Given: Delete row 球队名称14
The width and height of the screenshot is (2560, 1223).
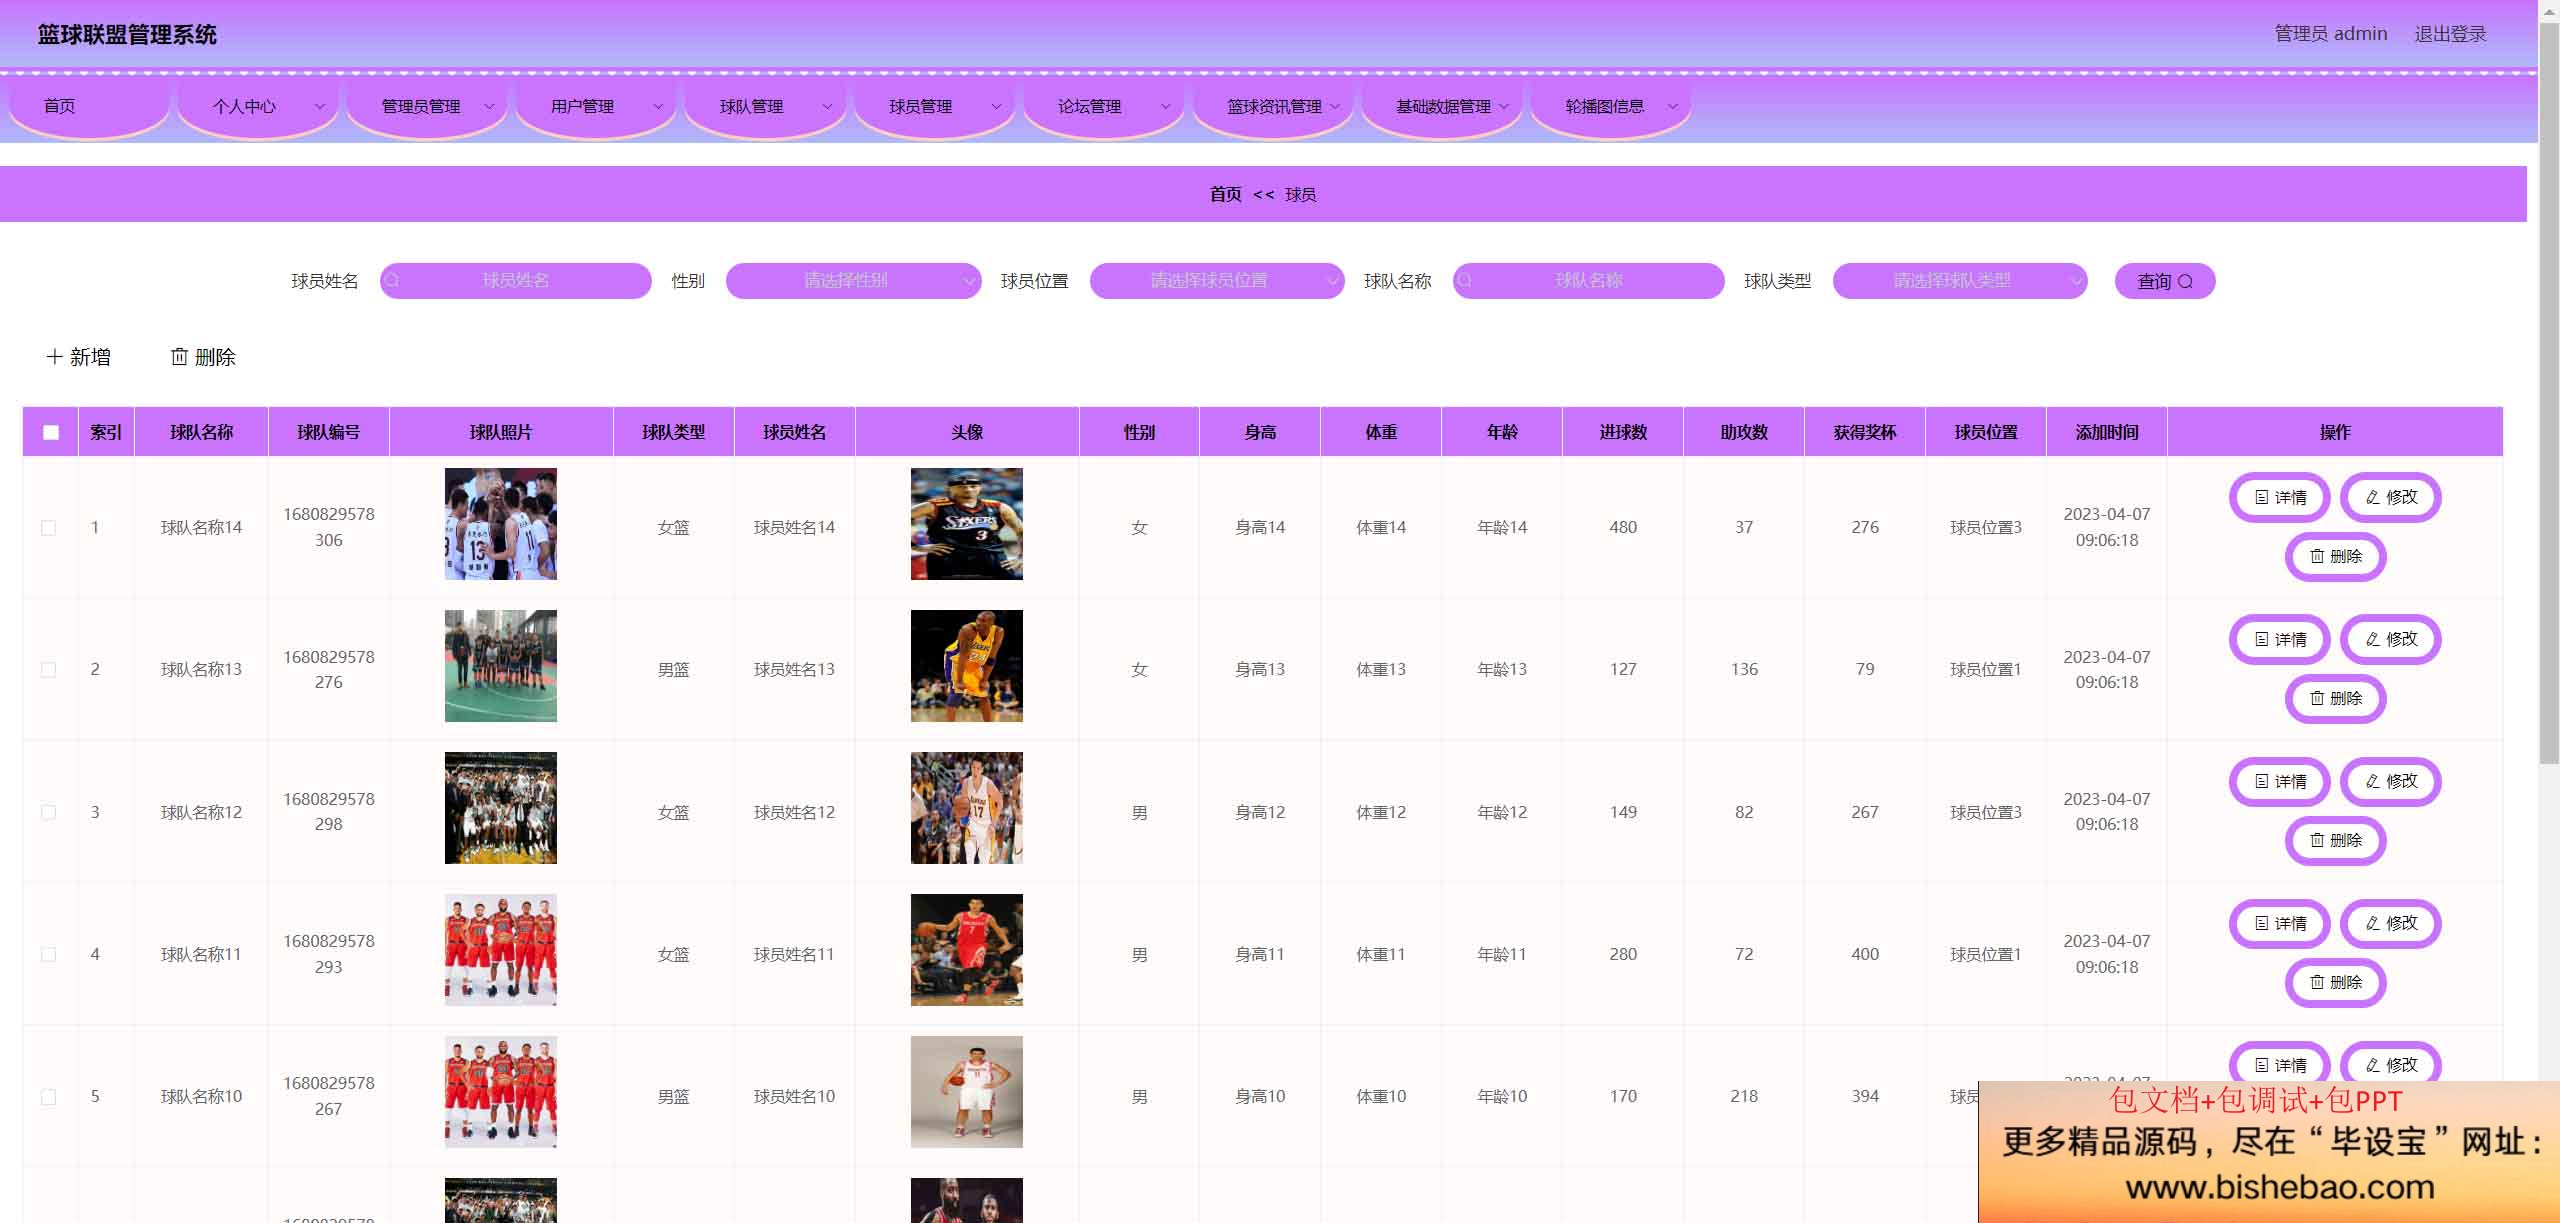Looking at the screenshot, I should point(2336,556).
